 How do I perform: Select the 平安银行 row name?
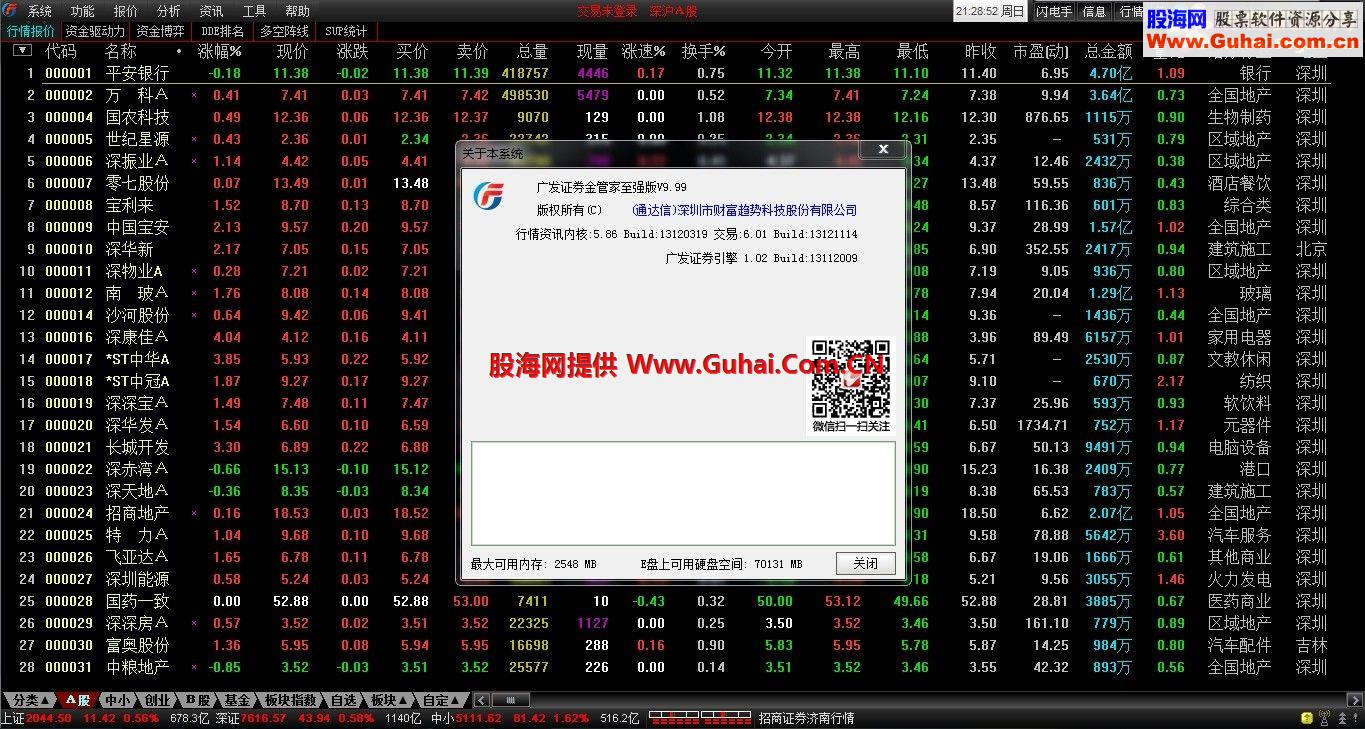tap(137, 73)
